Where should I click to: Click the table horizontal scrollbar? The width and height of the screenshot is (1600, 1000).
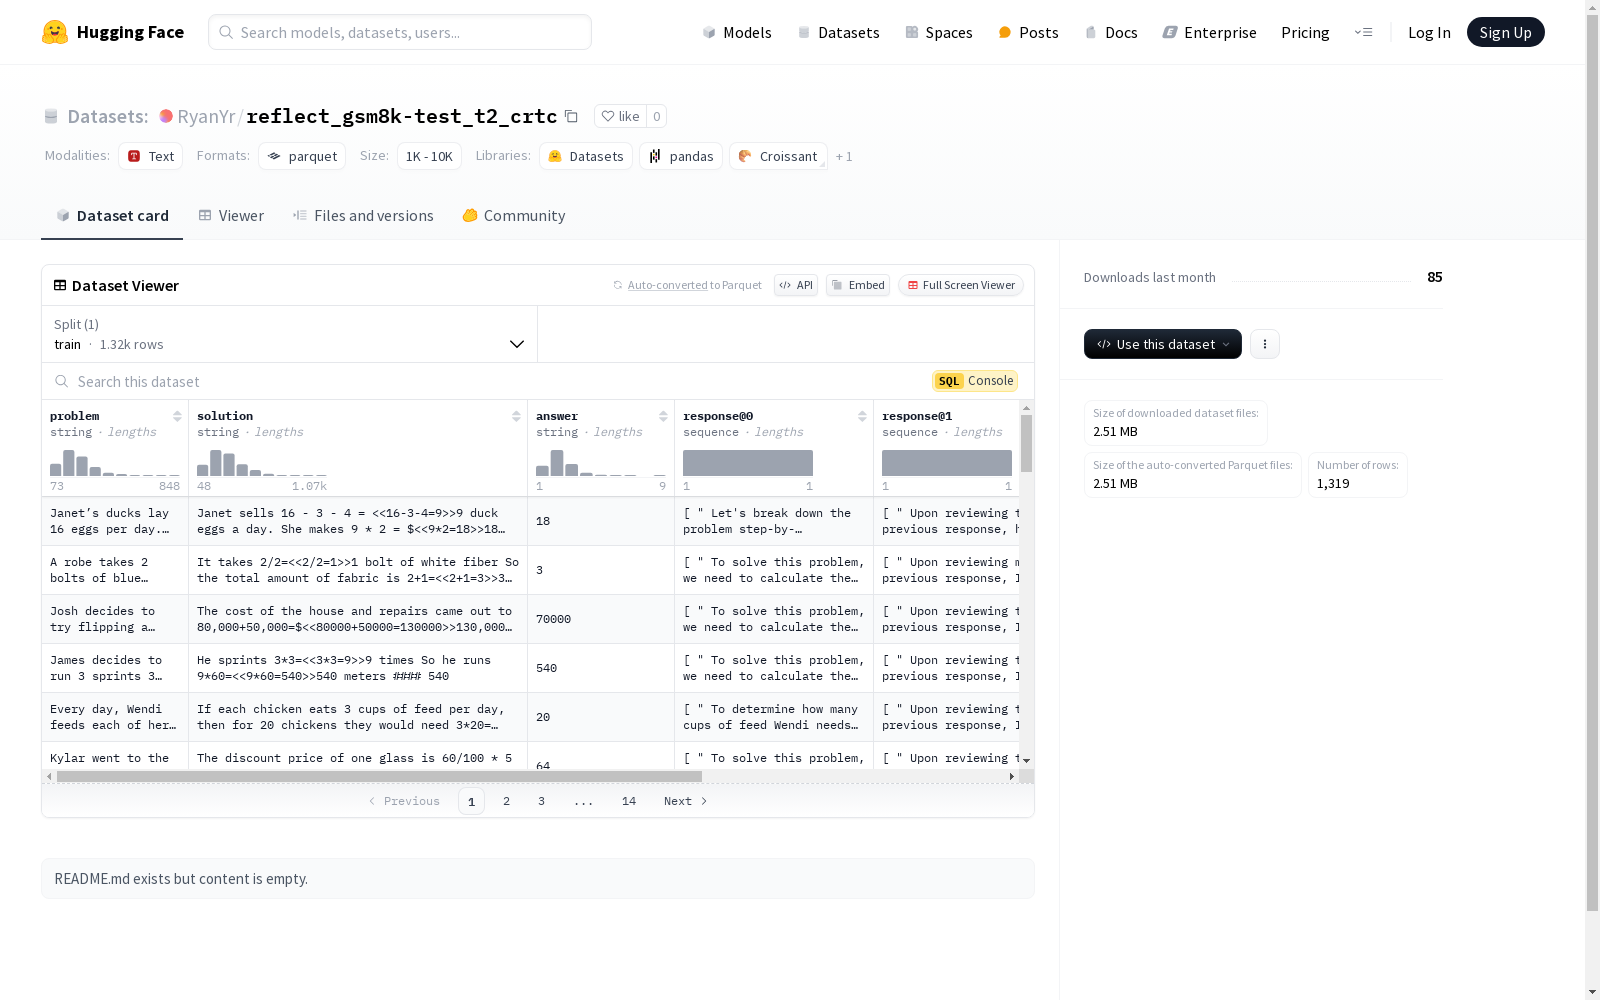(379, 776)
